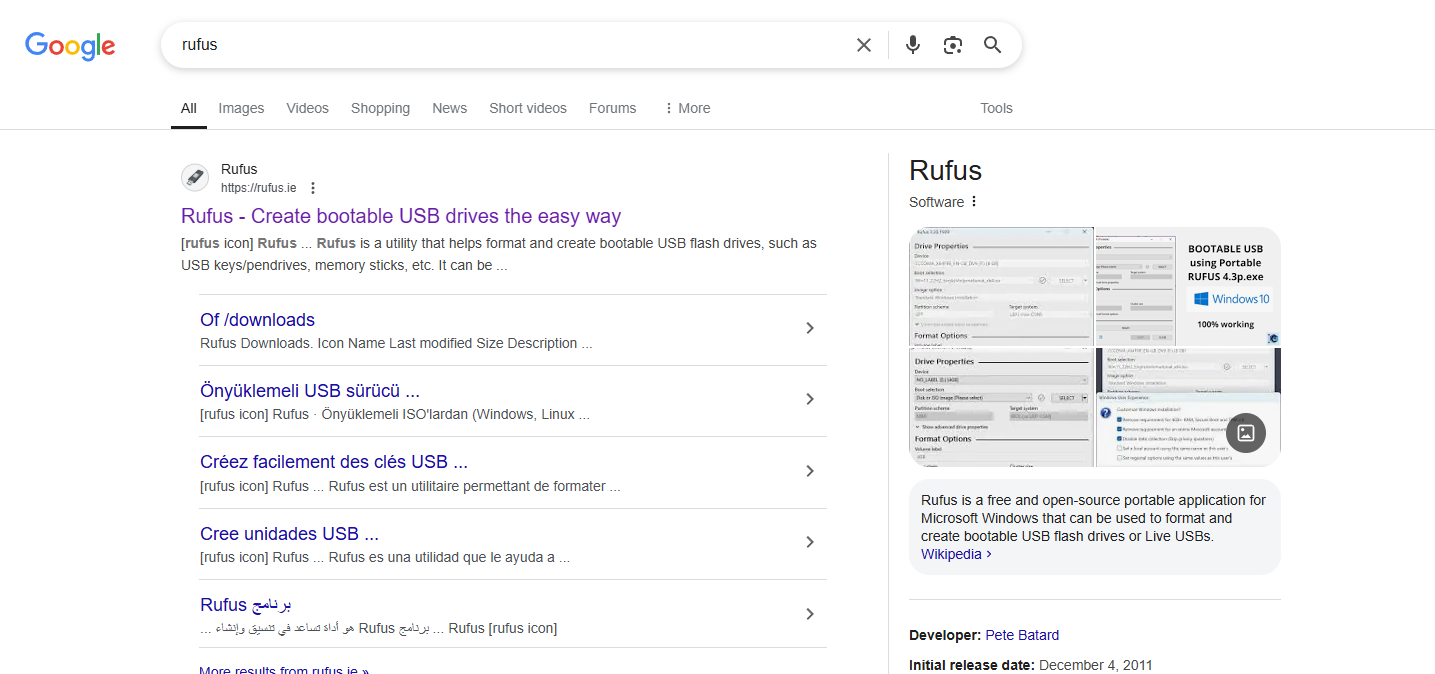This screenshot has width=1435, height=674.
Task: Click 'Rufus is a free and open-source' description
Action: coord(1093,518)
